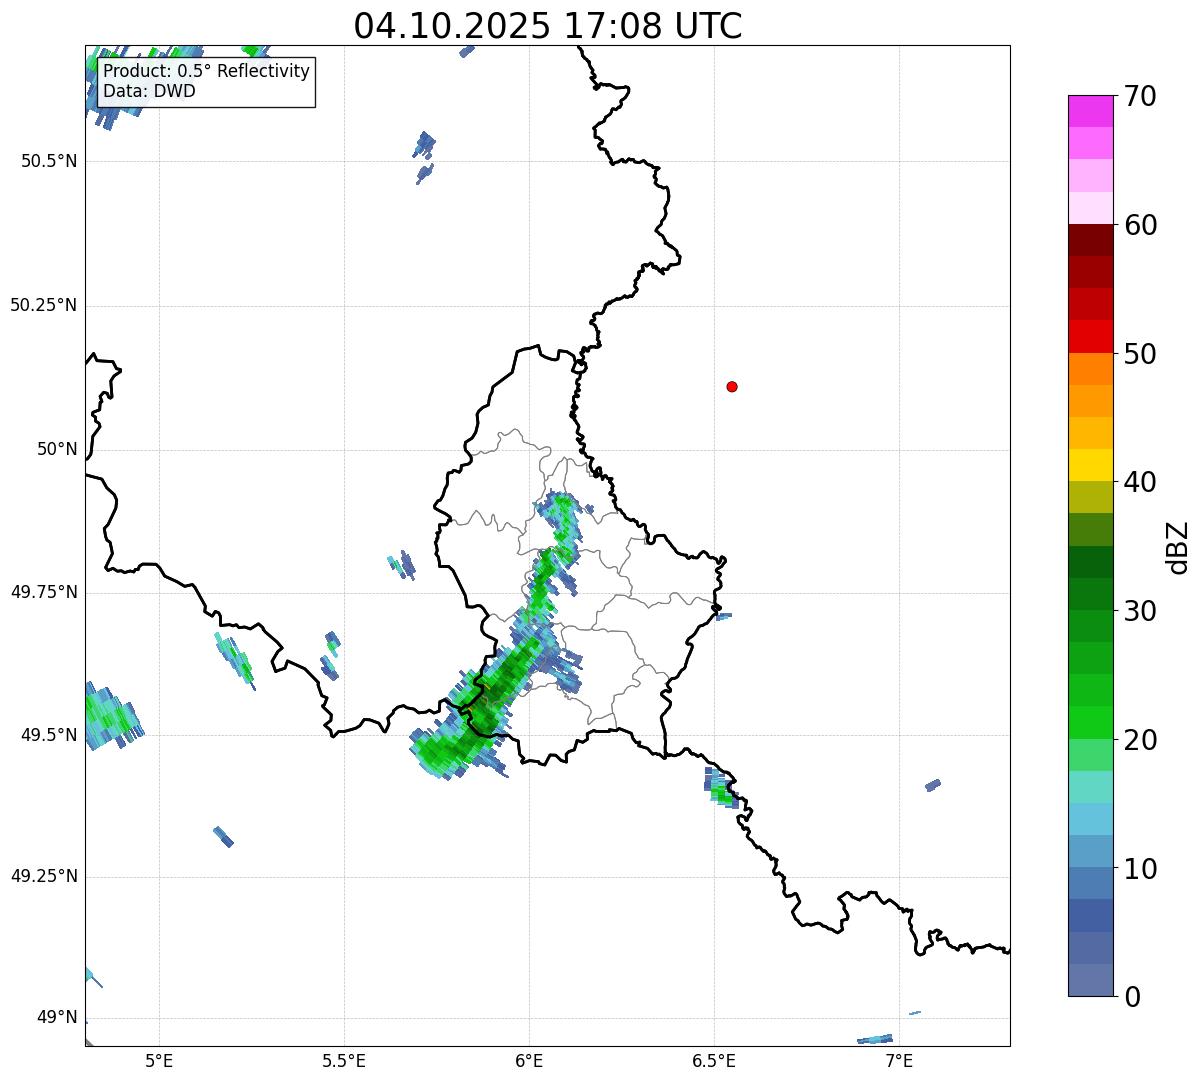The width and height of the screenshot is (1202, 1081).
Task: Click the dBZ colorbar axis label
Action: click(x=1178, y=547)
